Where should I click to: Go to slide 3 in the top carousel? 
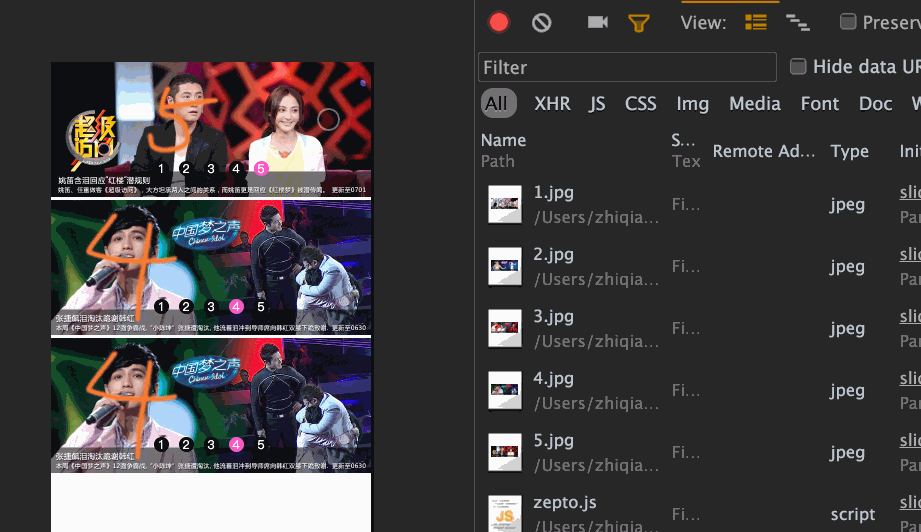tap(211, 169)
